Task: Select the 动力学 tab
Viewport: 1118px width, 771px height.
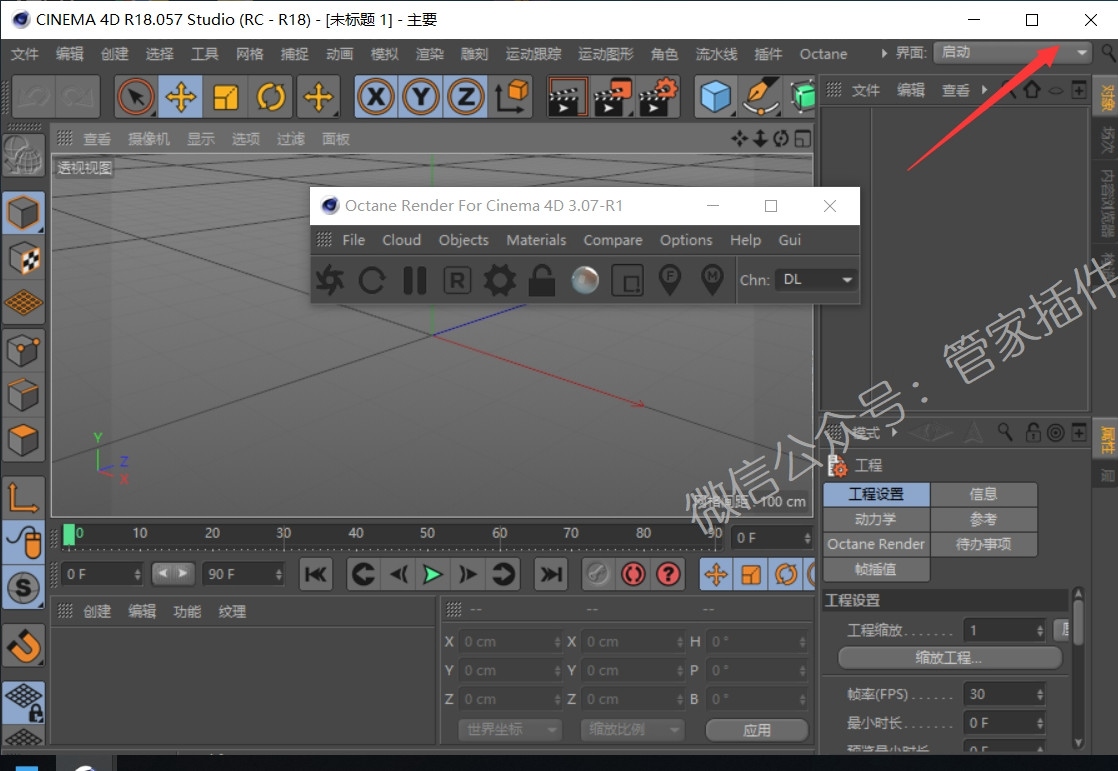Action: tap(876, 519)
